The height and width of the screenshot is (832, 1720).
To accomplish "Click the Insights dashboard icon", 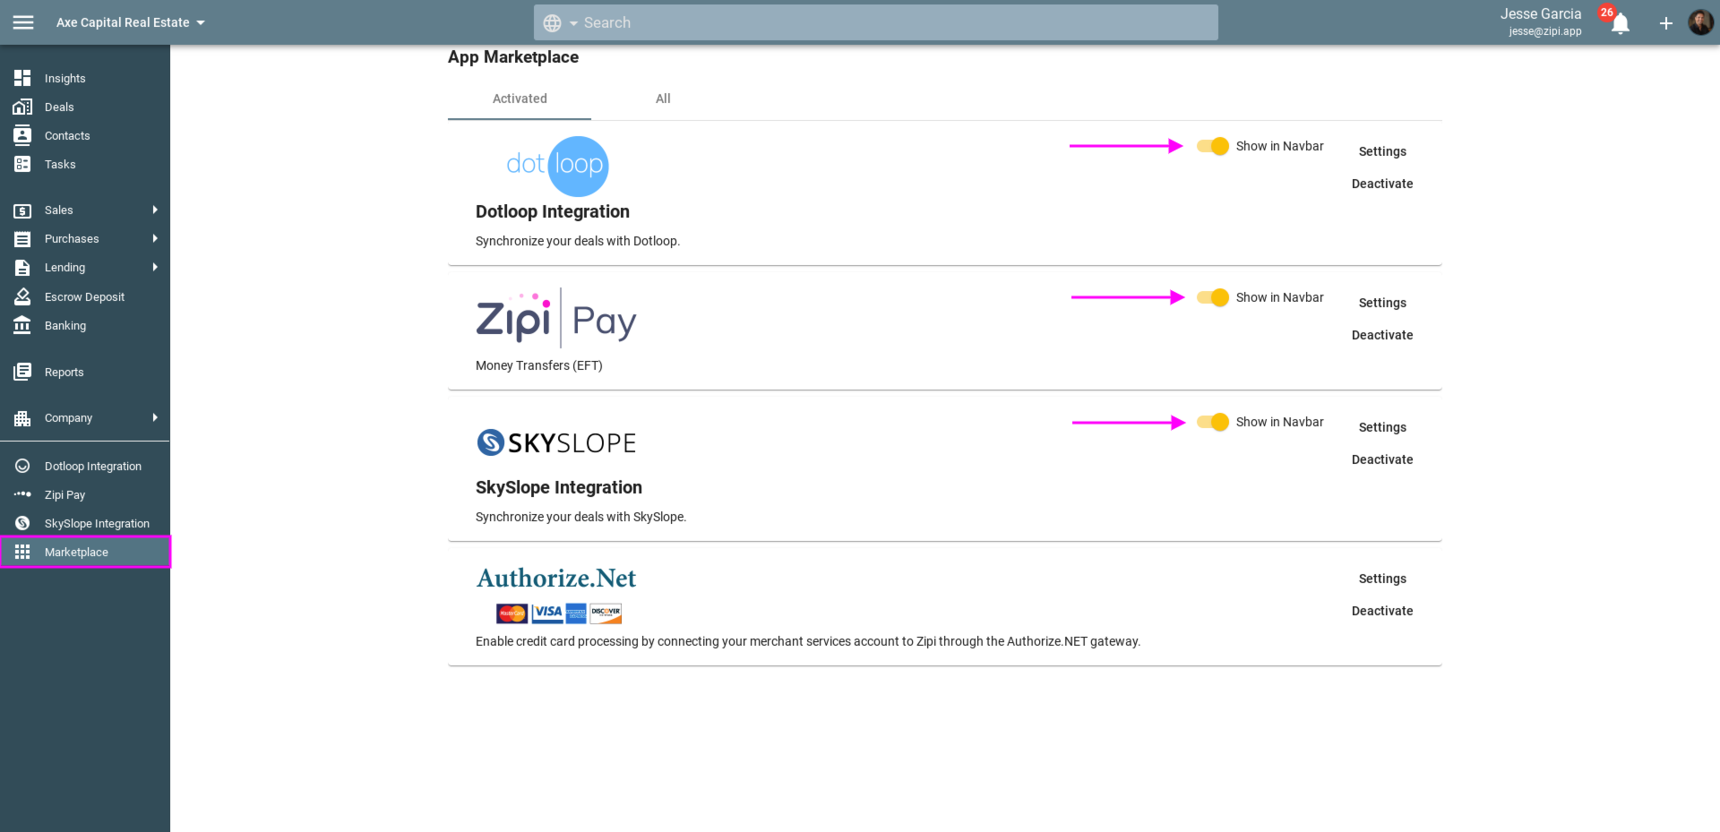I will click(22, 78).
